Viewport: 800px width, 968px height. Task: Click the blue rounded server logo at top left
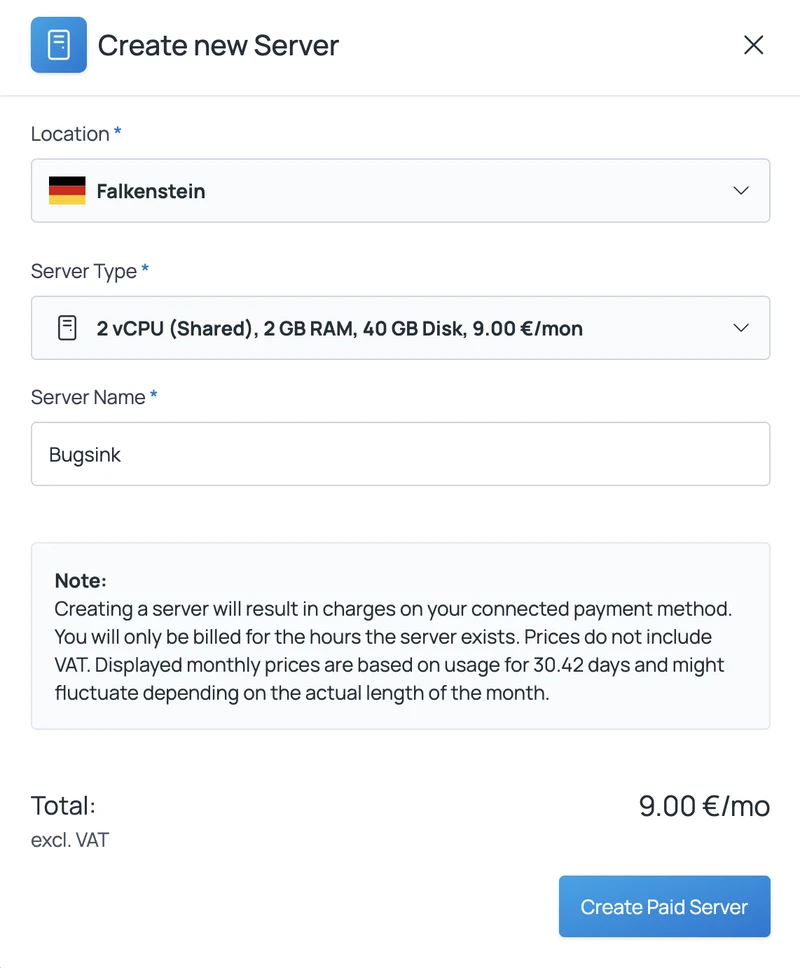pyautogui.click(x=58, y=45)
